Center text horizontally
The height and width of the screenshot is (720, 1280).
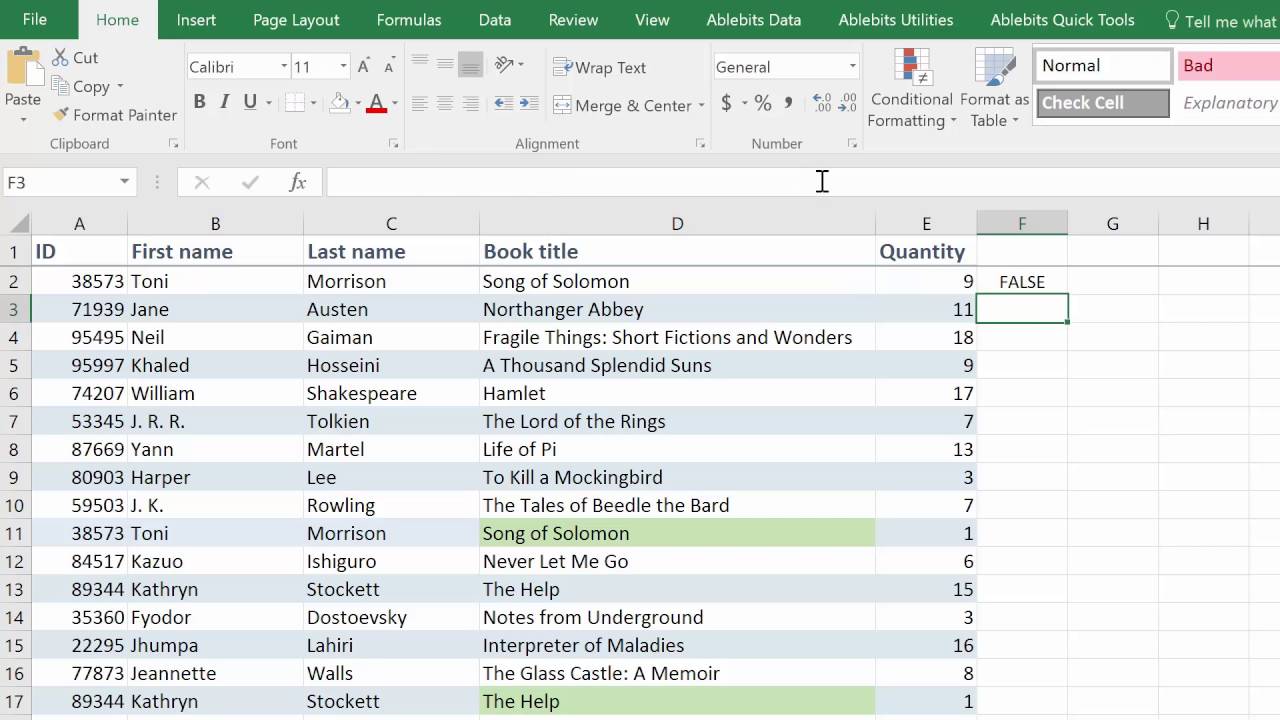click(445, 103)
